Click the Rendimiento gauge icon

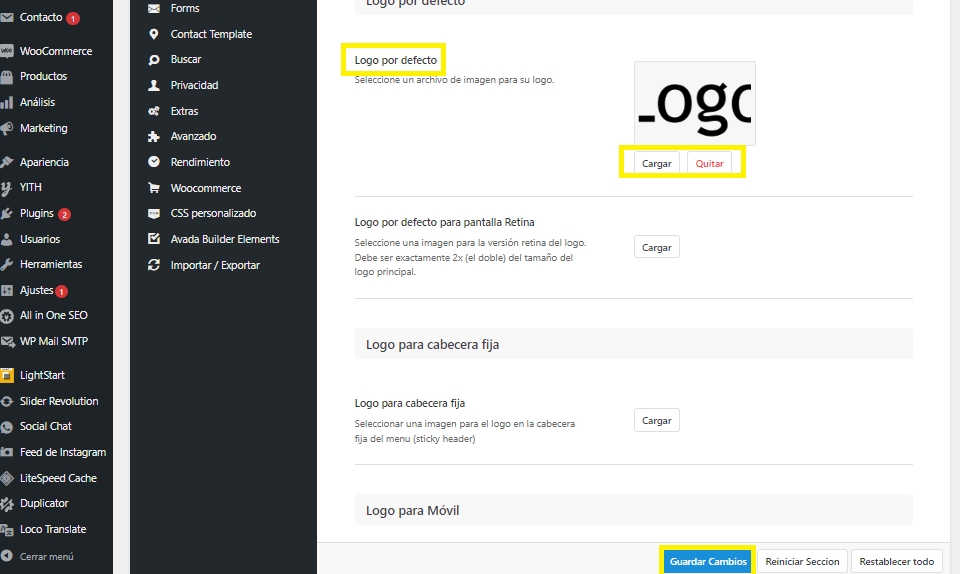tap(153, 162)
